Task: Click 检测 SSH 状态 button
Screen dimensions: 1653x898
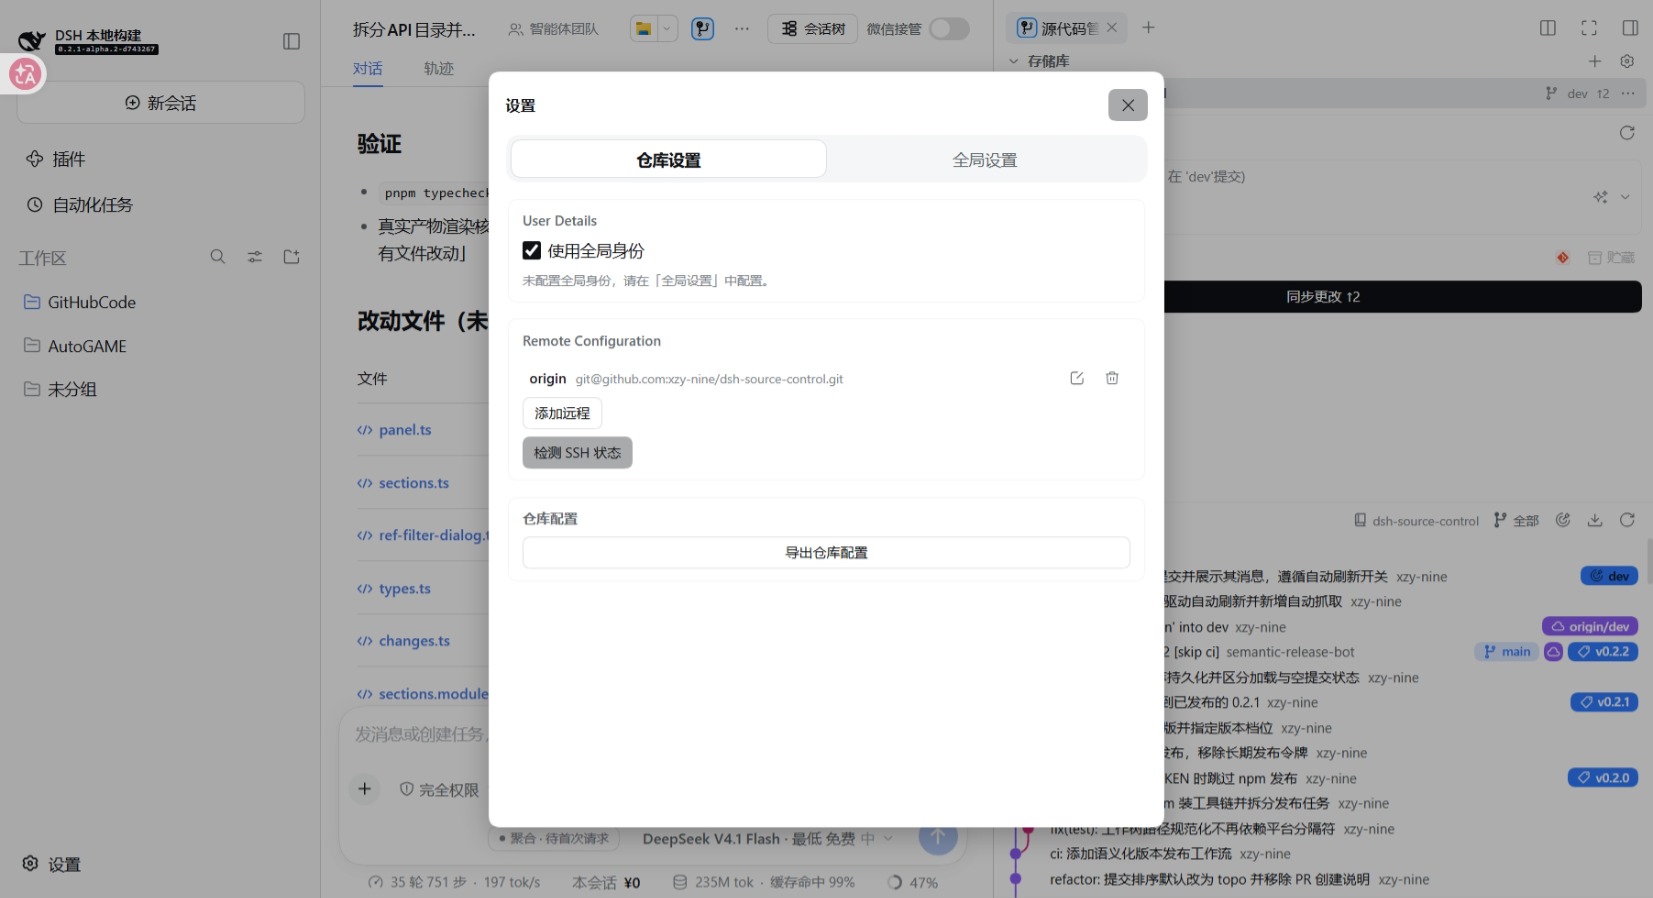Action: [577, 453]
